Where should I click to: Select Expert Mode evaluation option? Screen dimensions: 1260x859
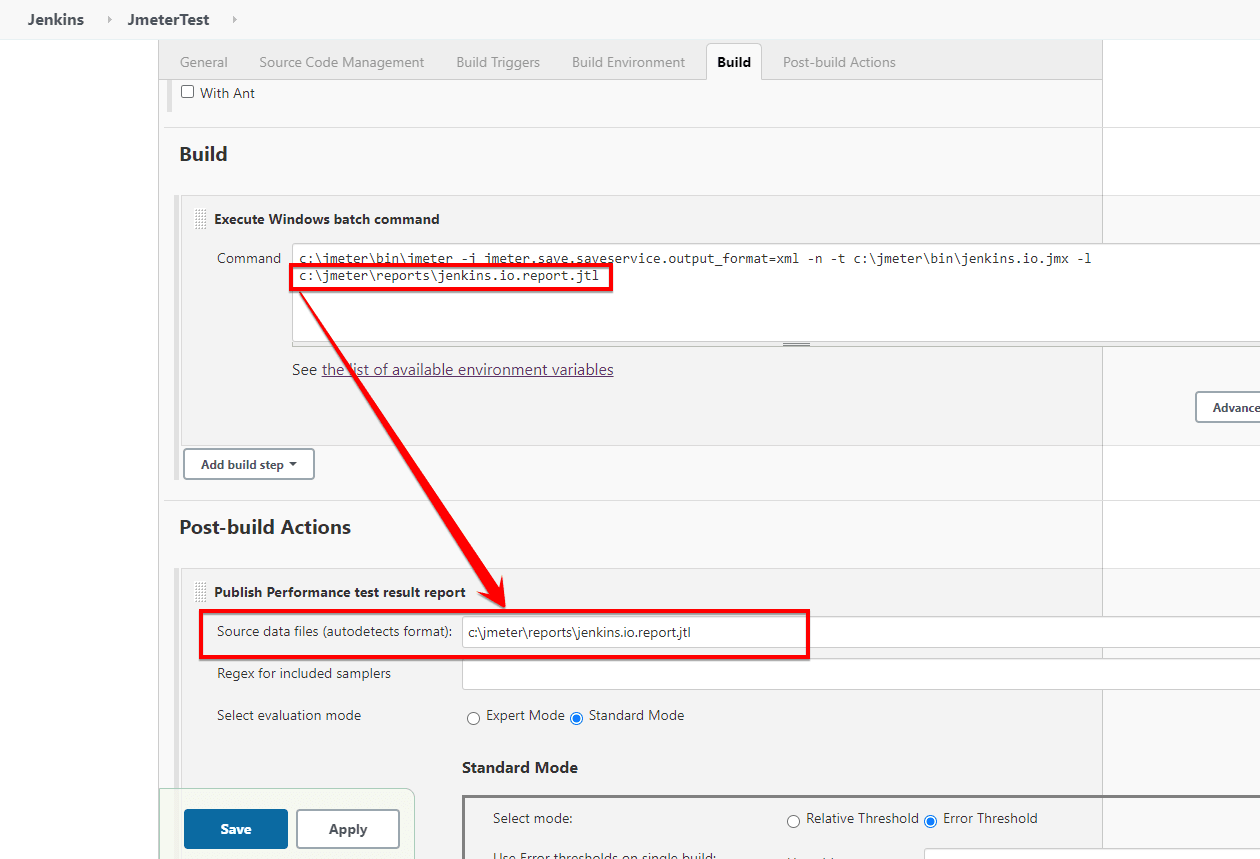pyautogui.click(x=474, y=718)
